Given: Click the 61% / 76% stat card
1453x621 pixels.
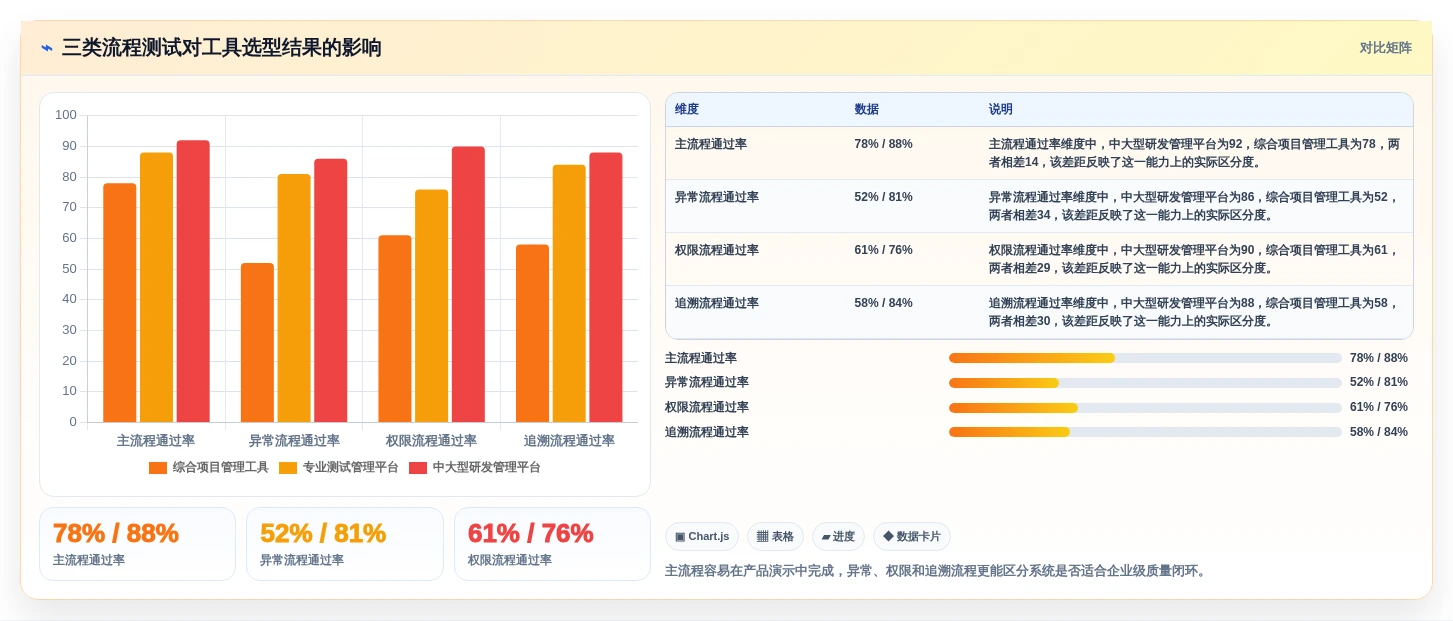Looking at the screenshot, I should (x=552, y=544).
